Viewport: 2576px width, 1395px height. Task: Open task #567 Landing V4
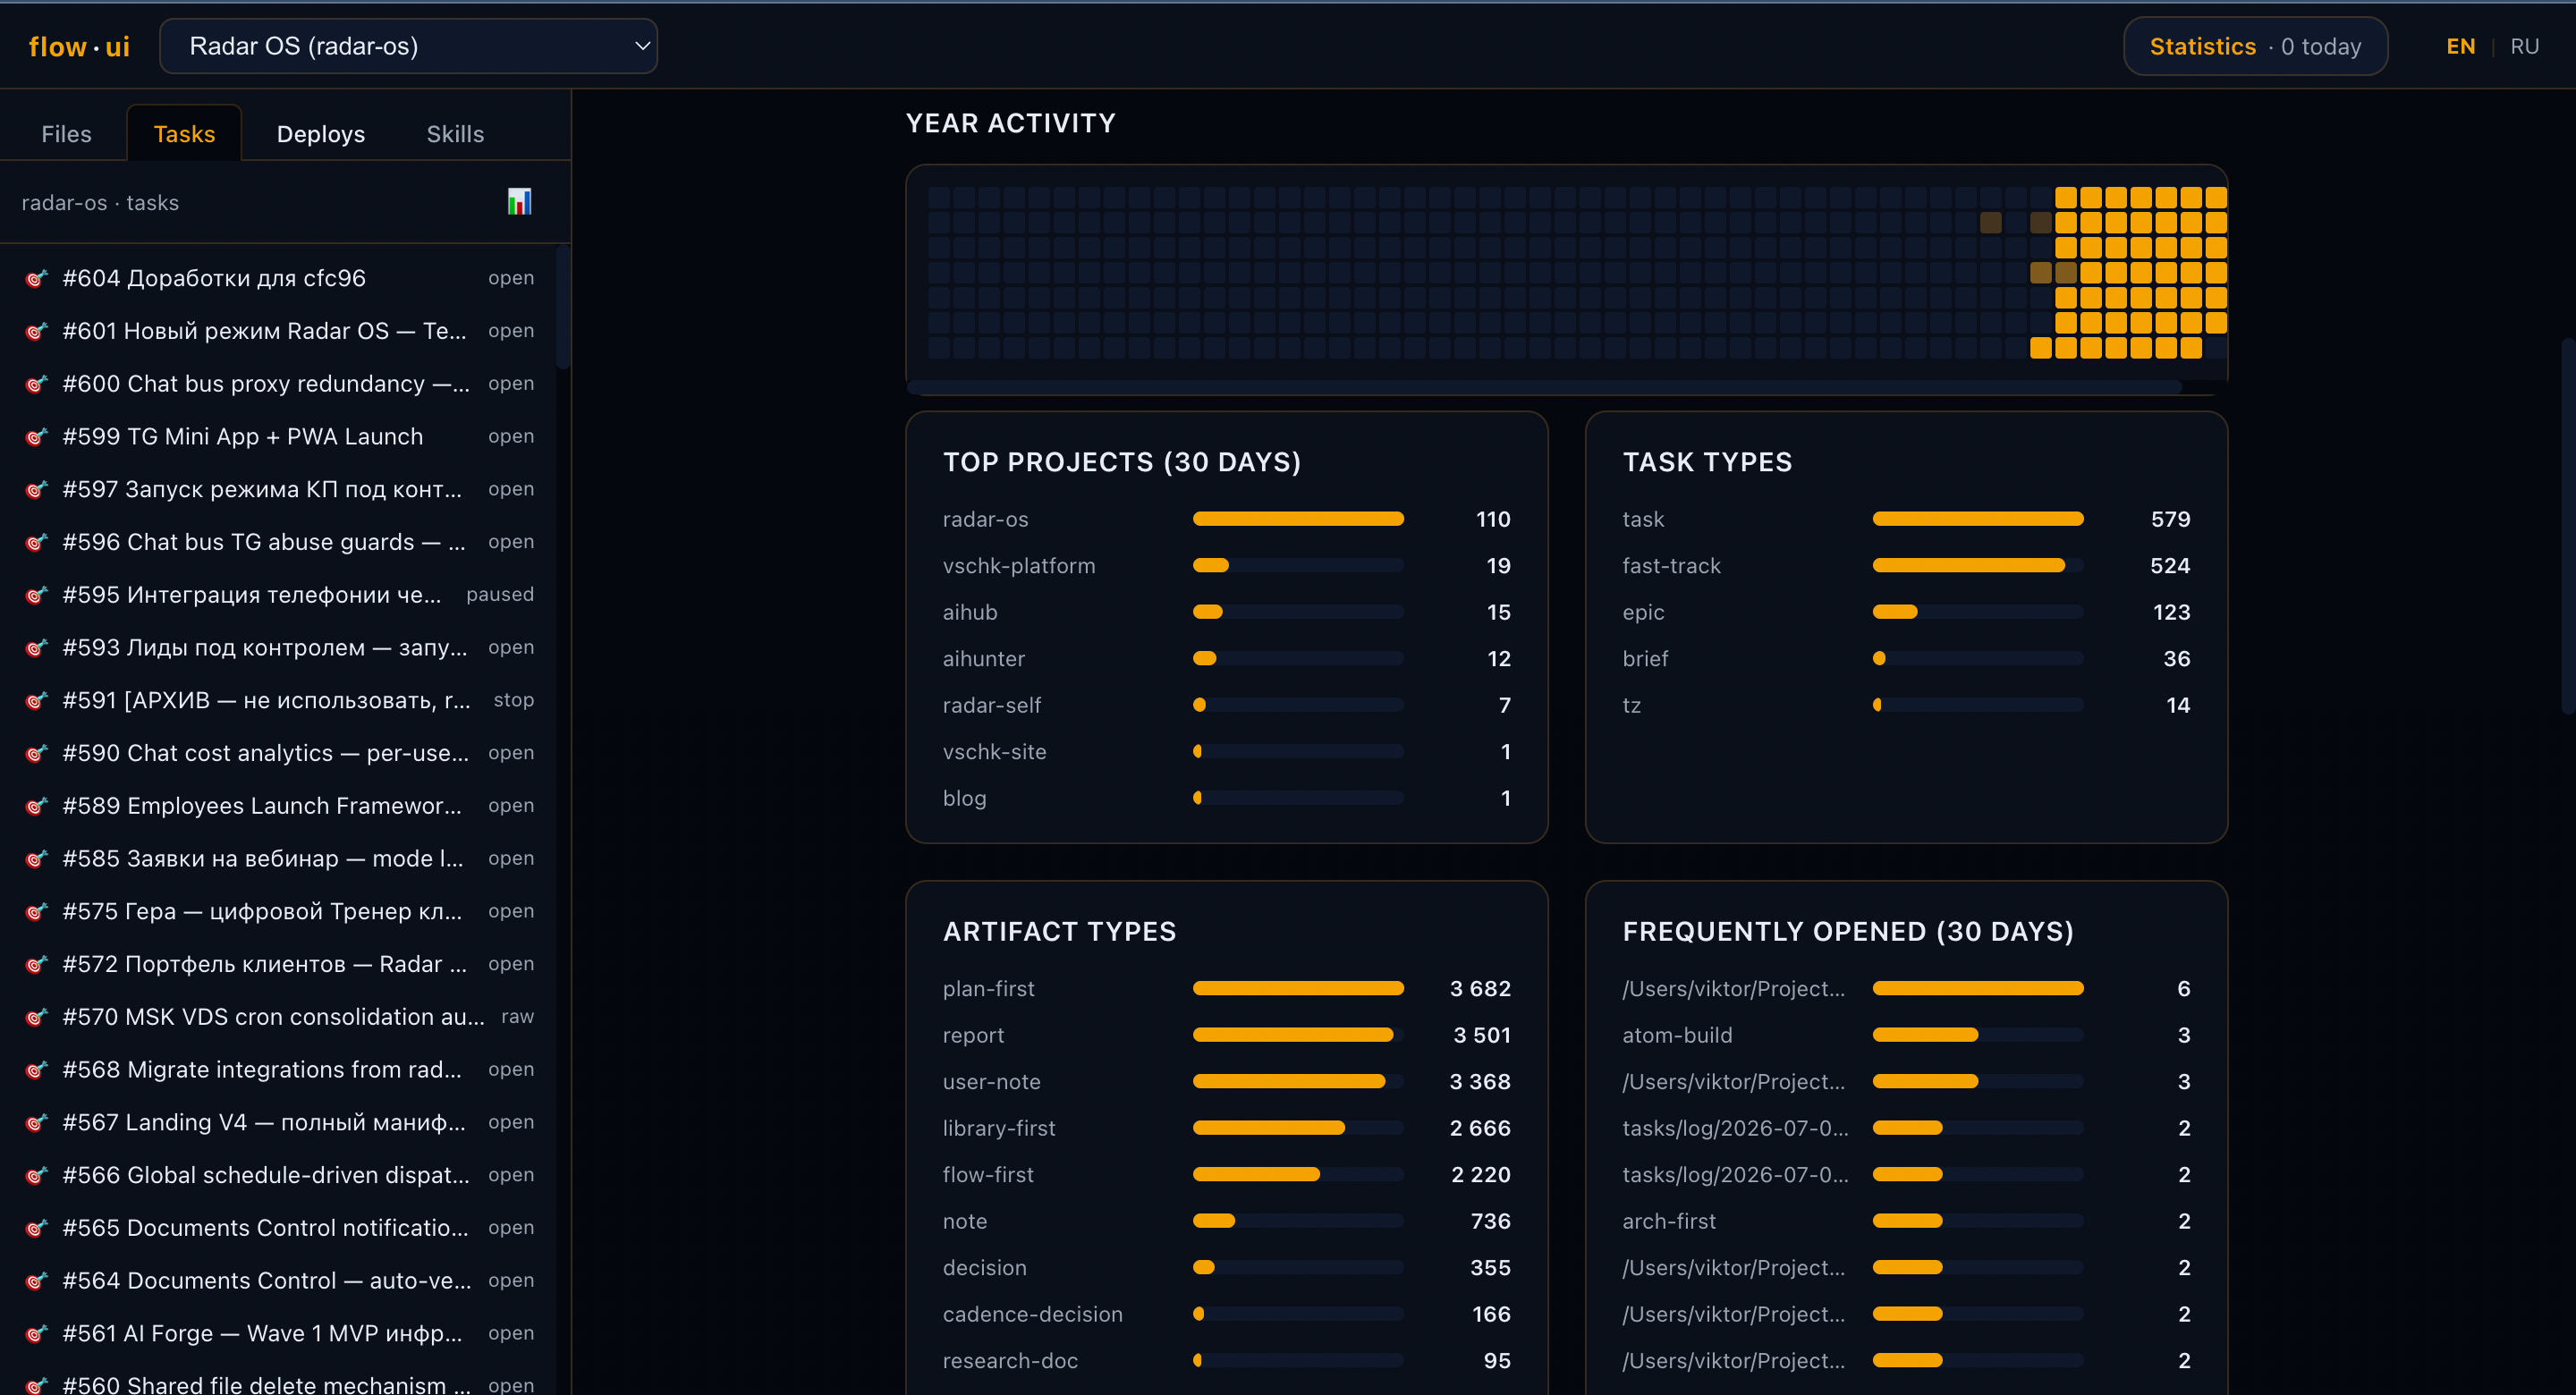pos(280,1122)
